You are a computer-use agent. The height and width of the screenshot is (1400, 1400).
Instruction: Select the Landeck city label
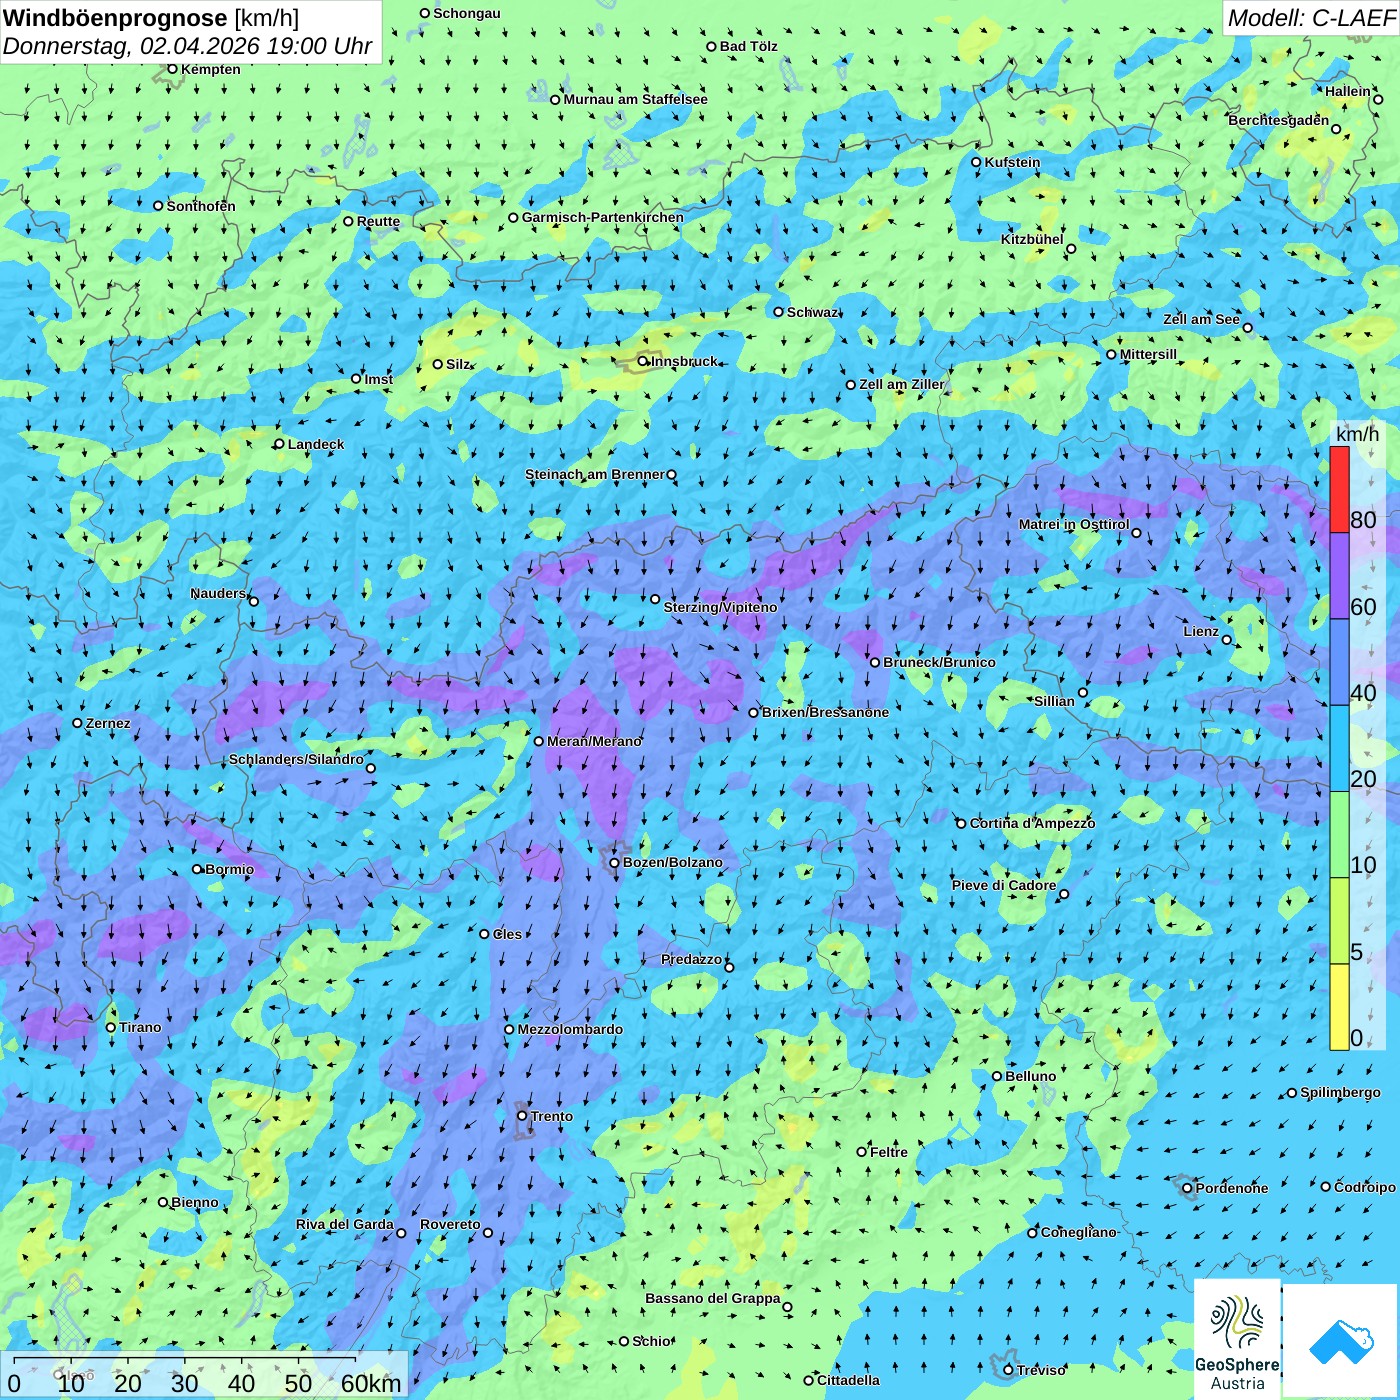pos(316,444)
